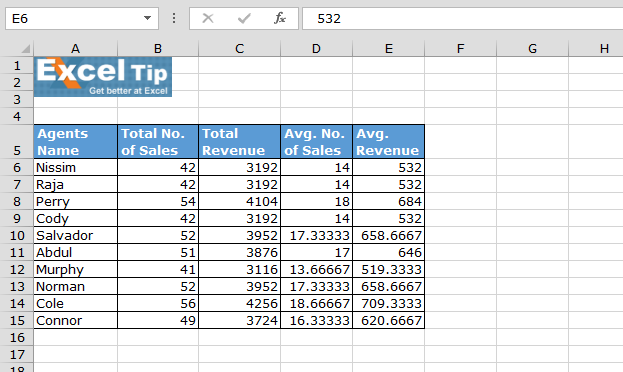This screenshot has height=372, width=623.
Task: Select row 15 header
Action: [x=17, y=320]
